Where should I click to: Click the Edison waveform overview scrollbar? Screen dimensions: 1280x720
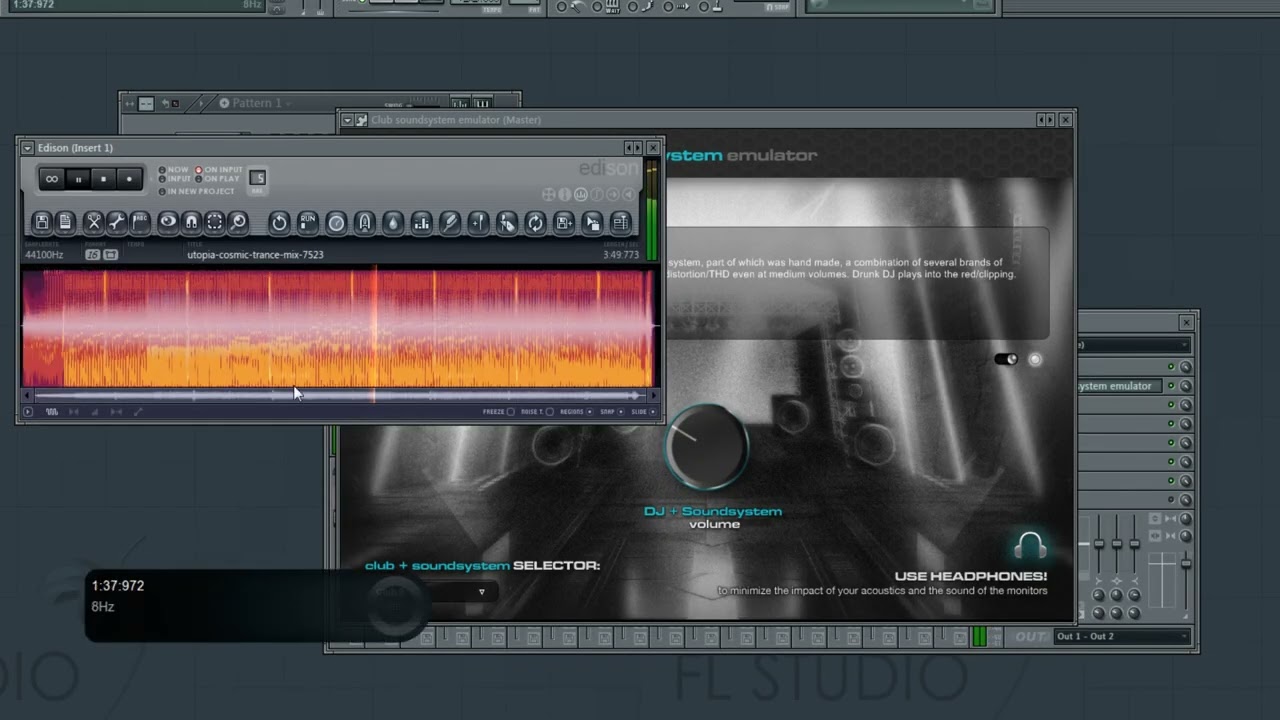coord(339,396)
